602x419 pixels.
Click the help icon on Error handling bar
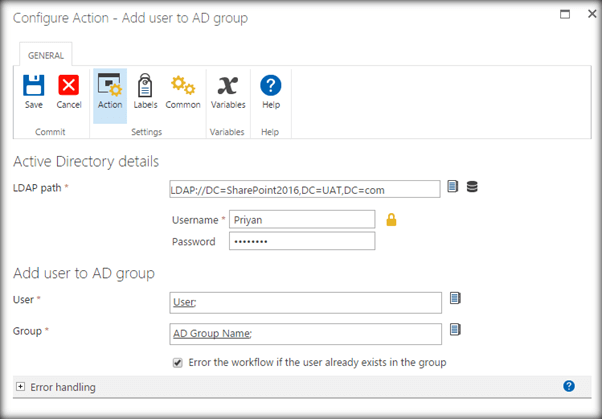pos(569,386)
